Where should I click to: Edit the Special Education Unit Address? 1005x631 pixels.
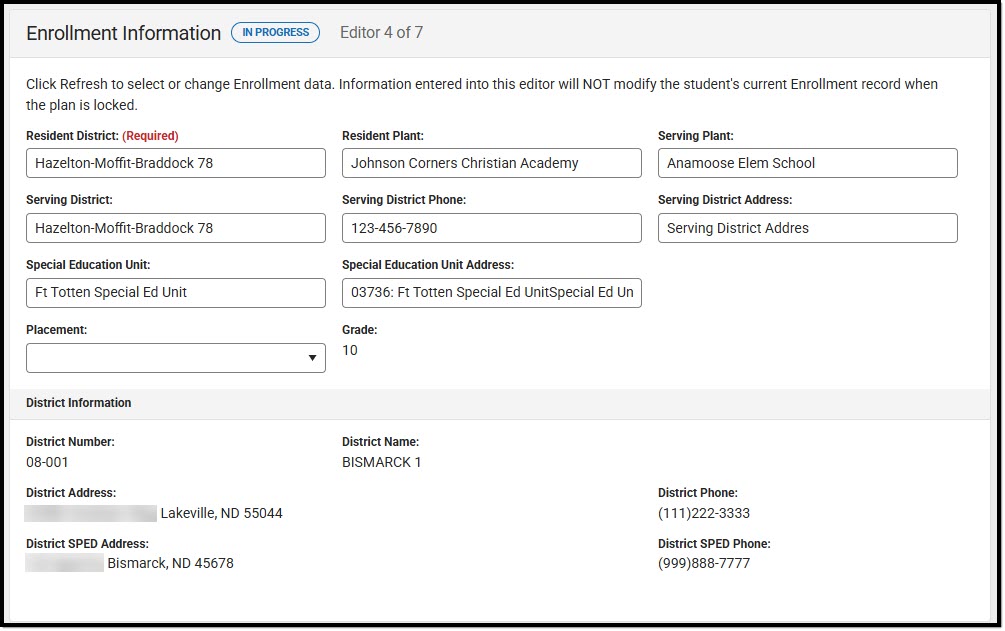(491, 292)
